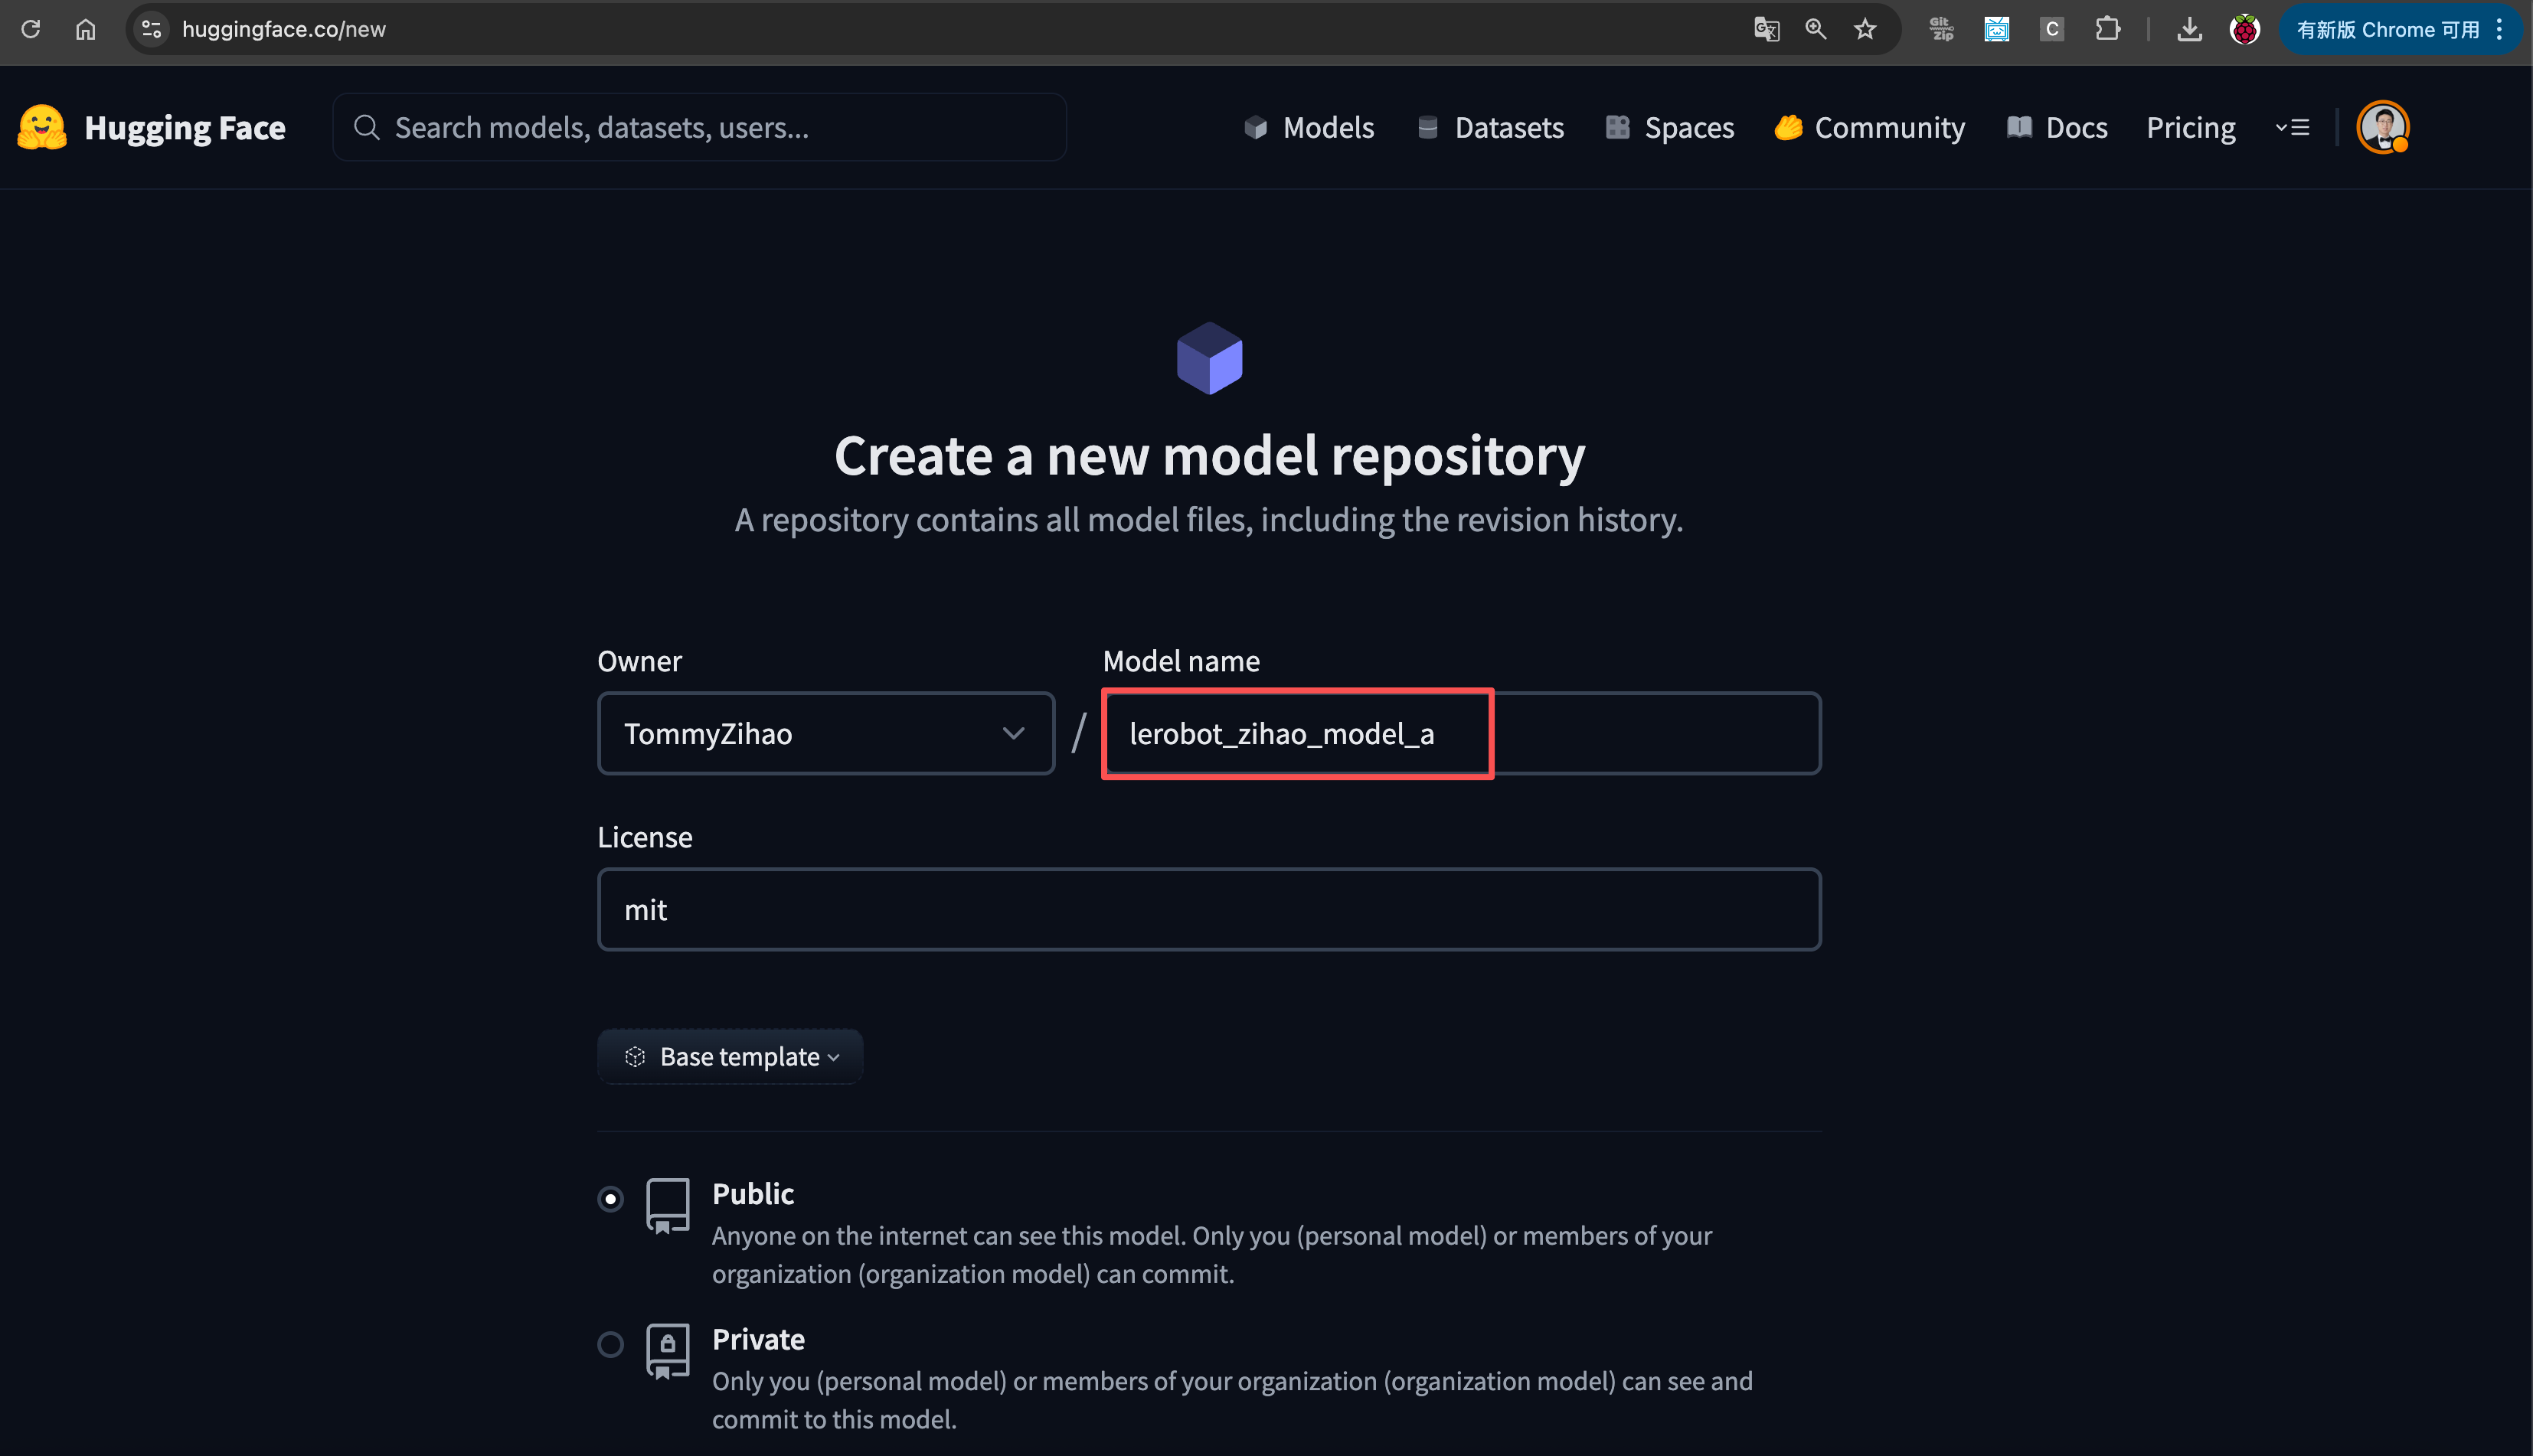Screen dimensions: 2533x1456
Task: Open the user avatar menu
Action: click(x=2383, y=127)
